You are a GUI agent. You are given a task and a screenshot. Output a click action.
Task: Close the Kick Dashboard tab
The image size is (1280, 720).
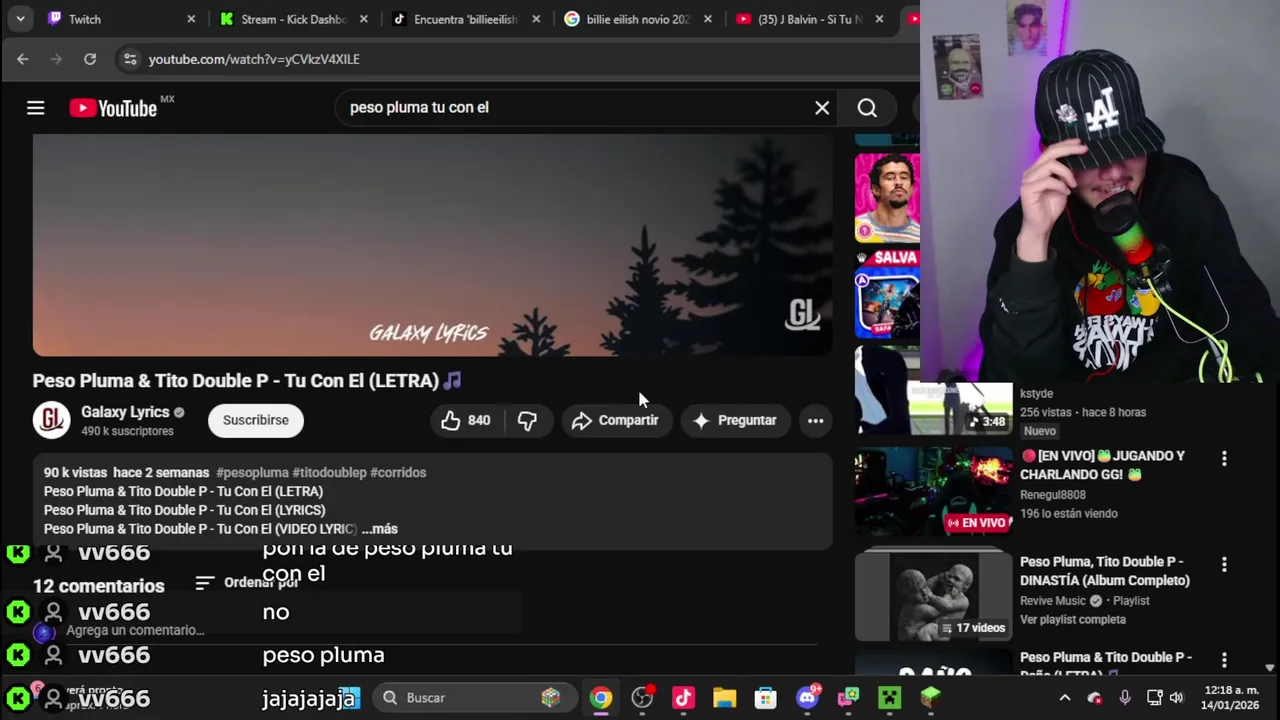364,19
